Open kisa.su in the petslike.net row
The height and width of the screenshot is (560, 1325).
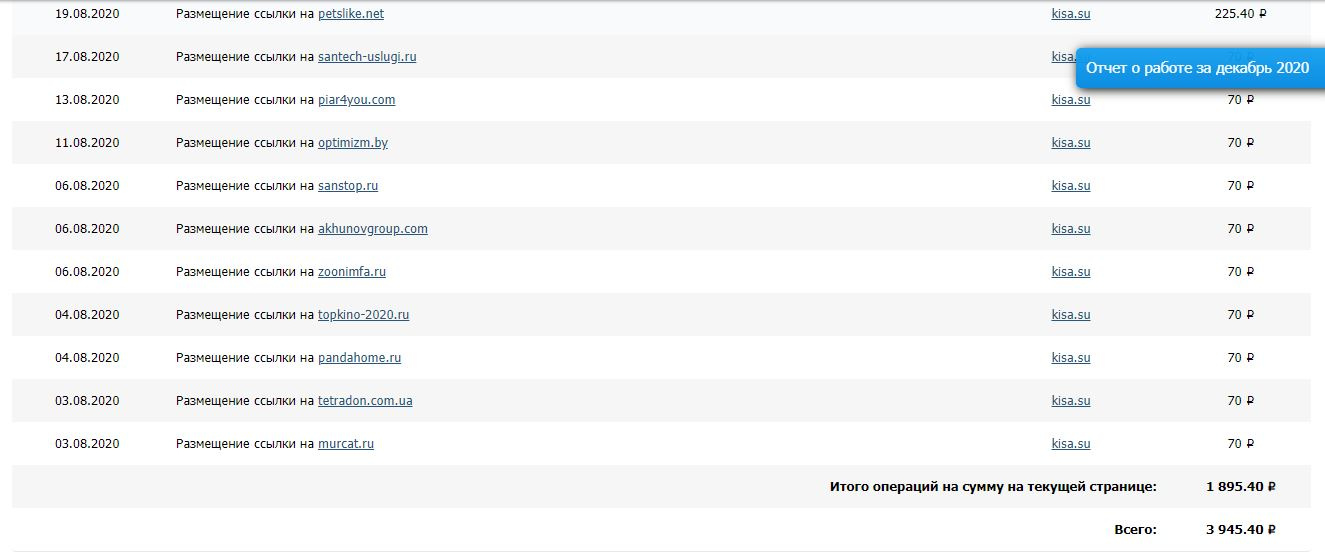1071,14
